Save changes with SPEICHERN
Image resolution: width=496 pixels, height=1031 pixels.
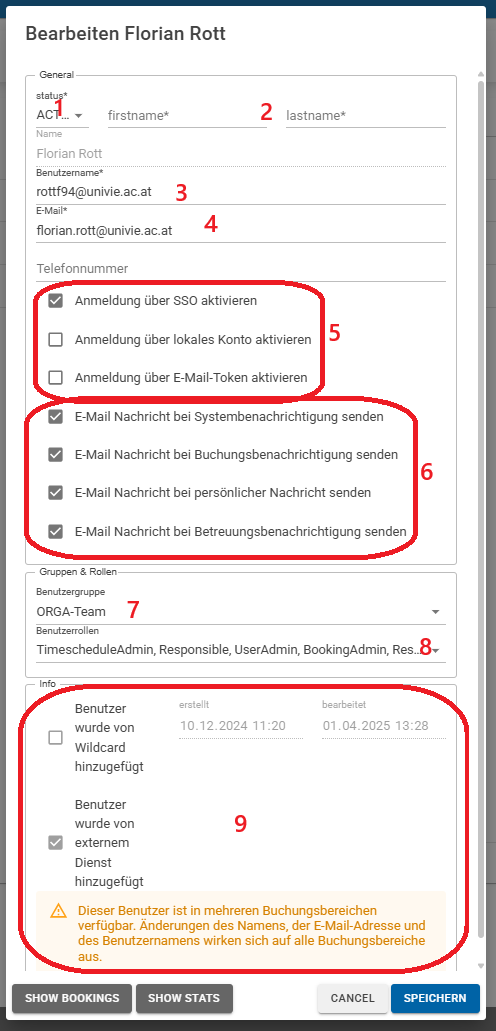(435, 998)
